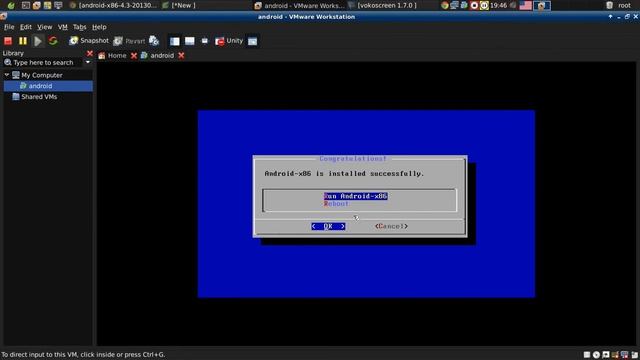Click the show desktop icon in top panel
640x360 pixels.
pyautogui.click(x=58, y=5)
